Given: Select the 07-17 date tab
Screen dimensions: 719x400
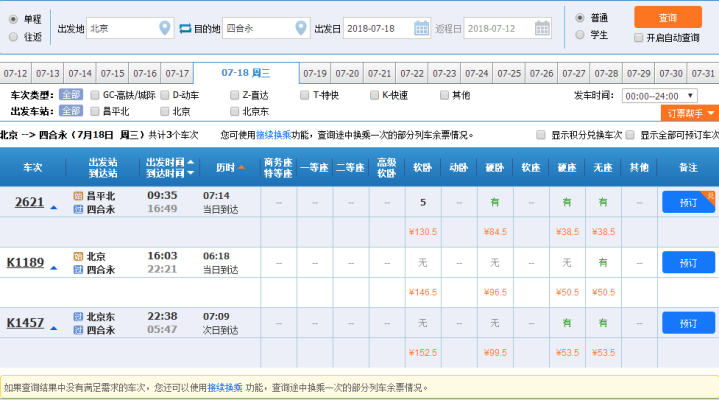Looking at the screenshot, I should click(x=177, y=74).
